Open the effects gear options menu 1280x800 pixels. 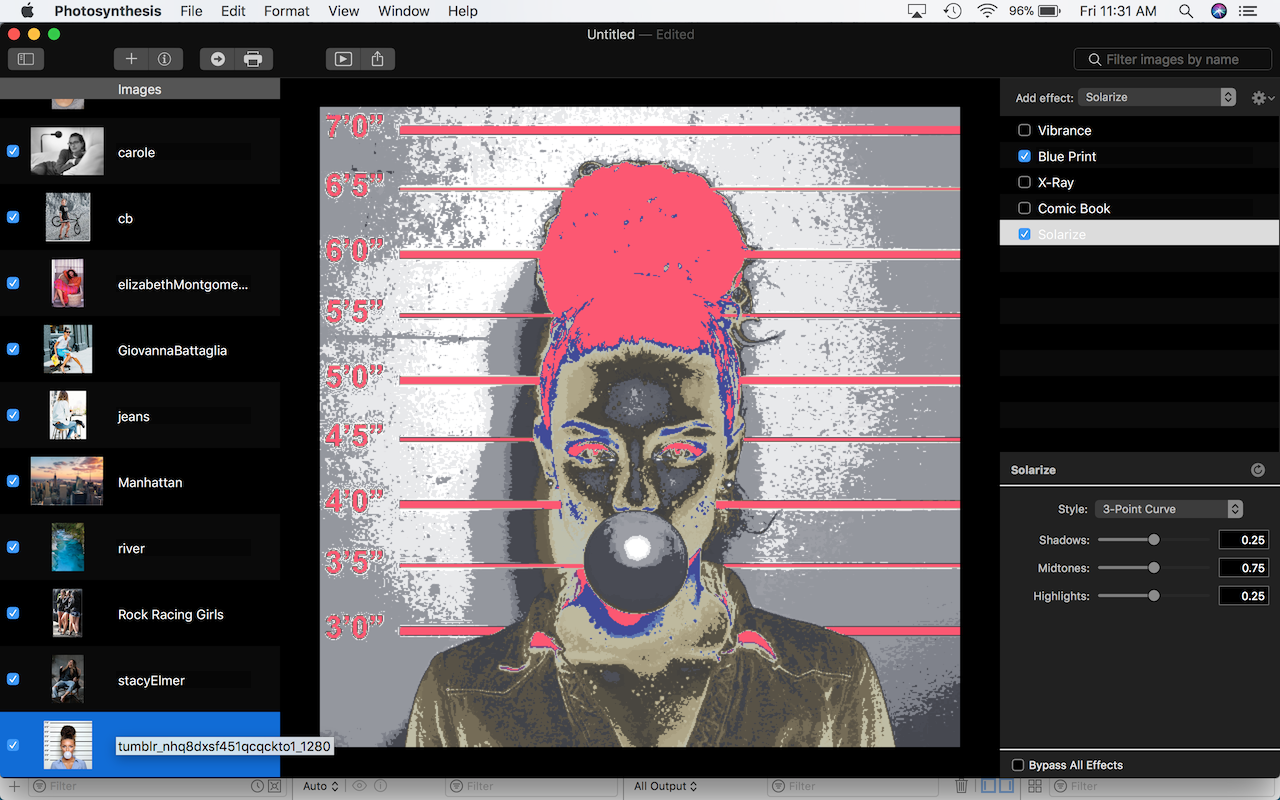[1262, 98]
